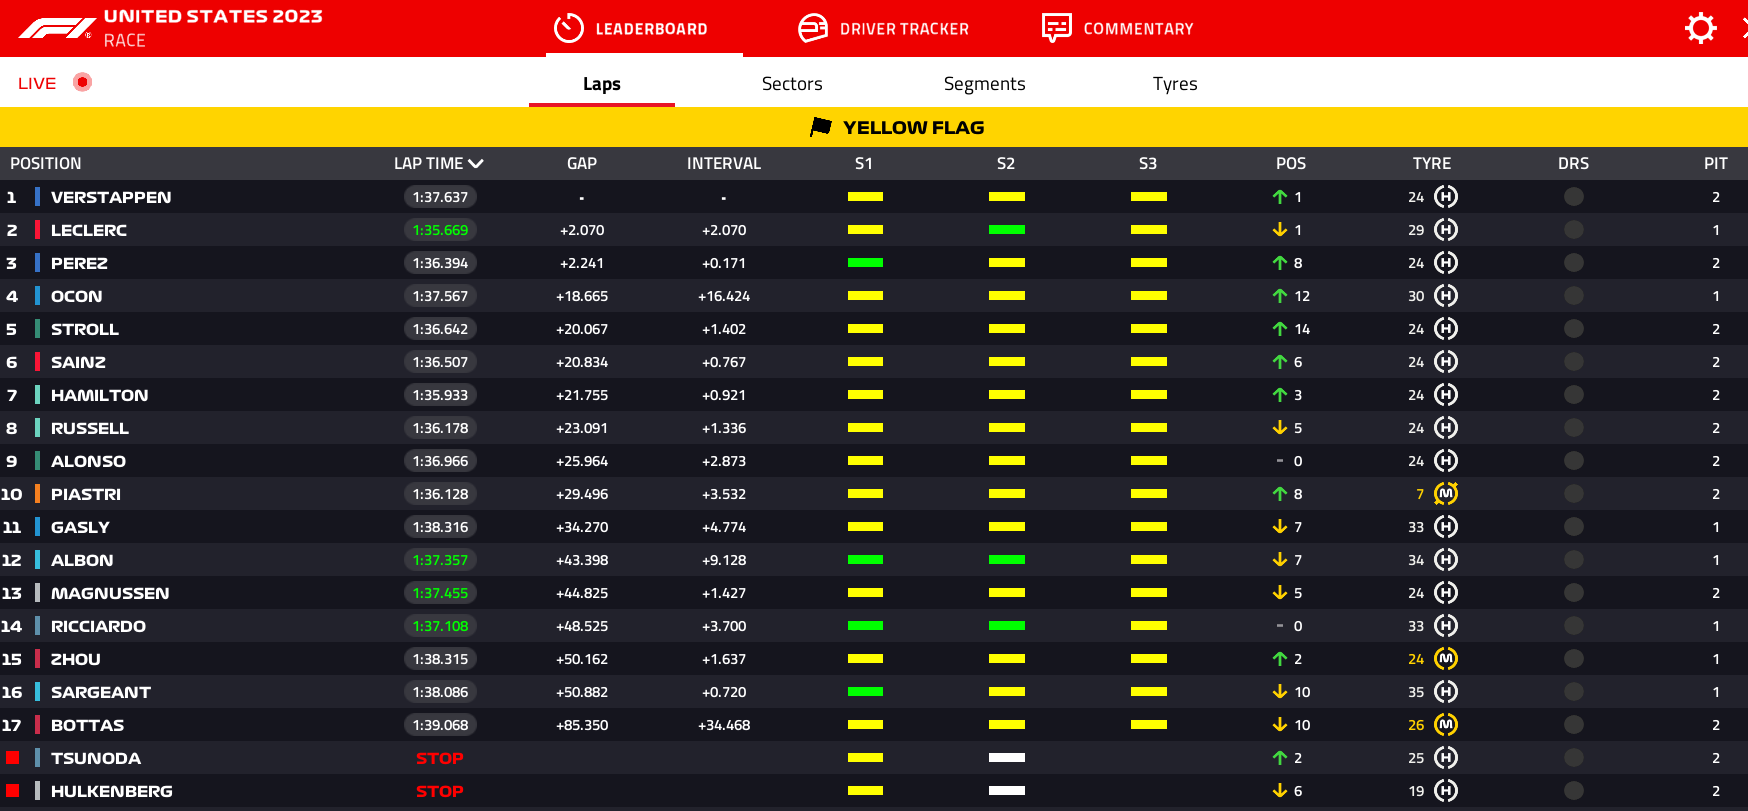Select the SARGEANT driver row name
The image size is (1748, 811).
click(101, 693)
